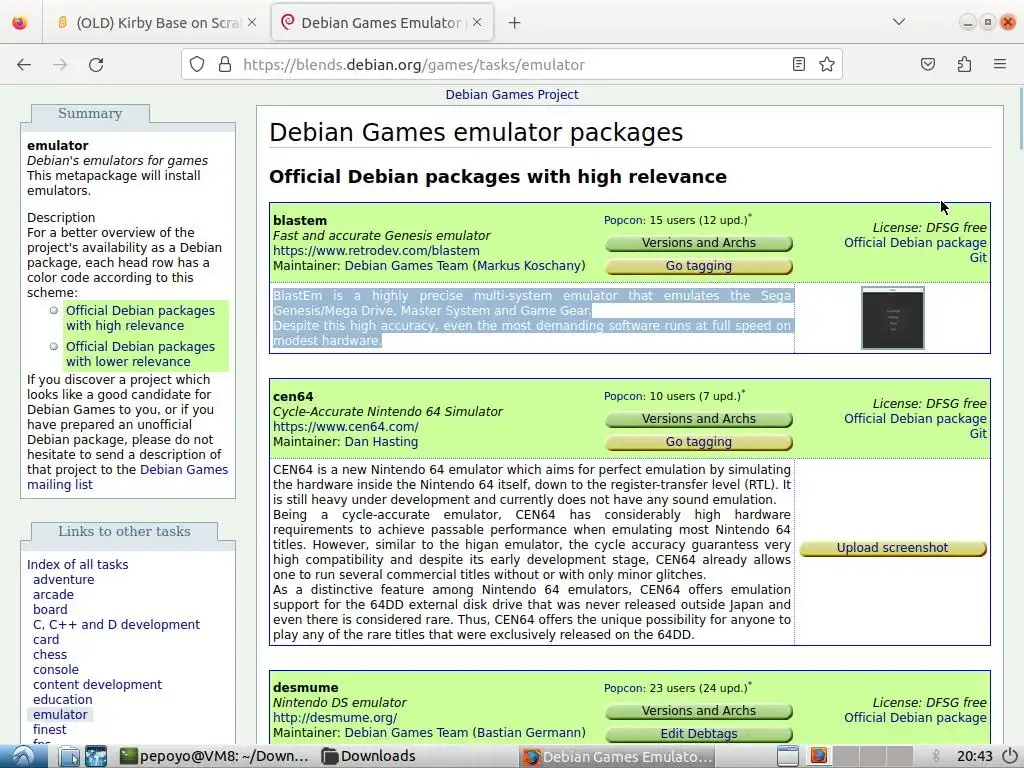Viewport: 1024px width, 768px height.
Task: Switch to Debian Games Emulator taskbar entry
Action: (618, 756)
